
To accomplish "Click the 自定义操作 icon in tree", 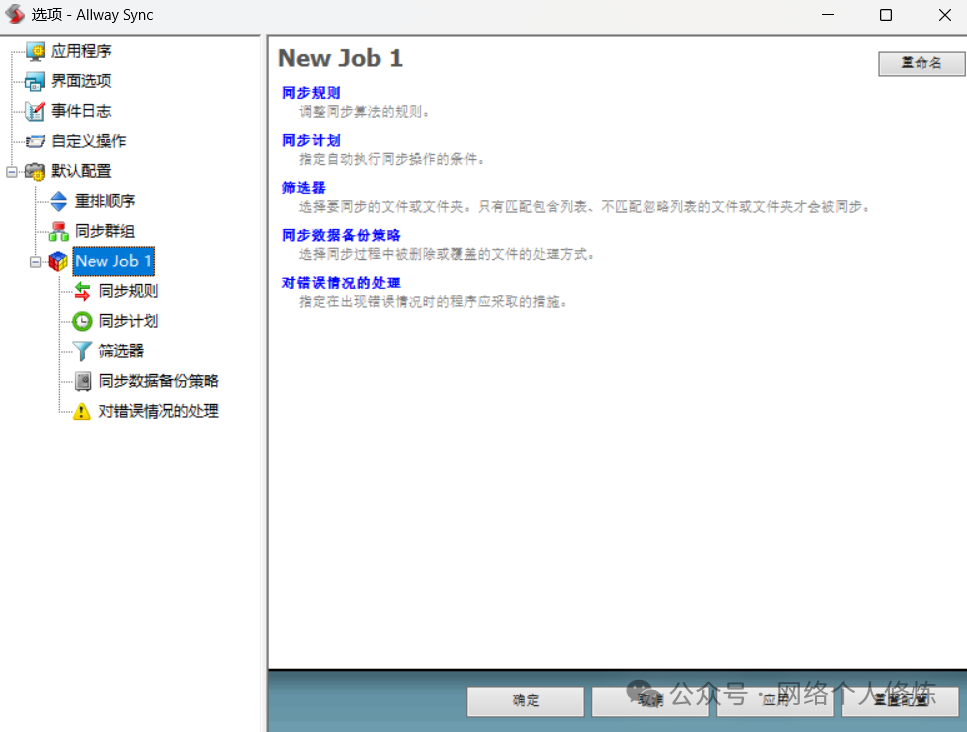I will (x=35, y=141).
